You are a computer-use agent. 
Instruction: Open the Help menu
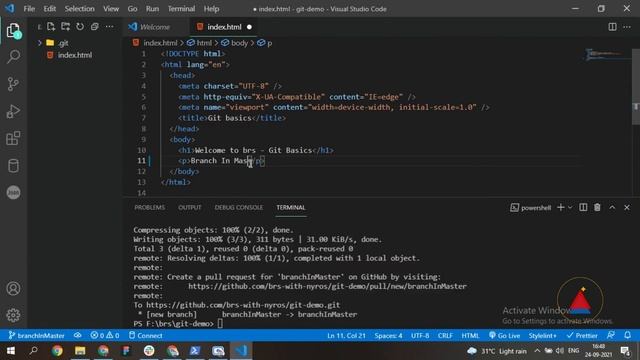[x=211, y=9]
